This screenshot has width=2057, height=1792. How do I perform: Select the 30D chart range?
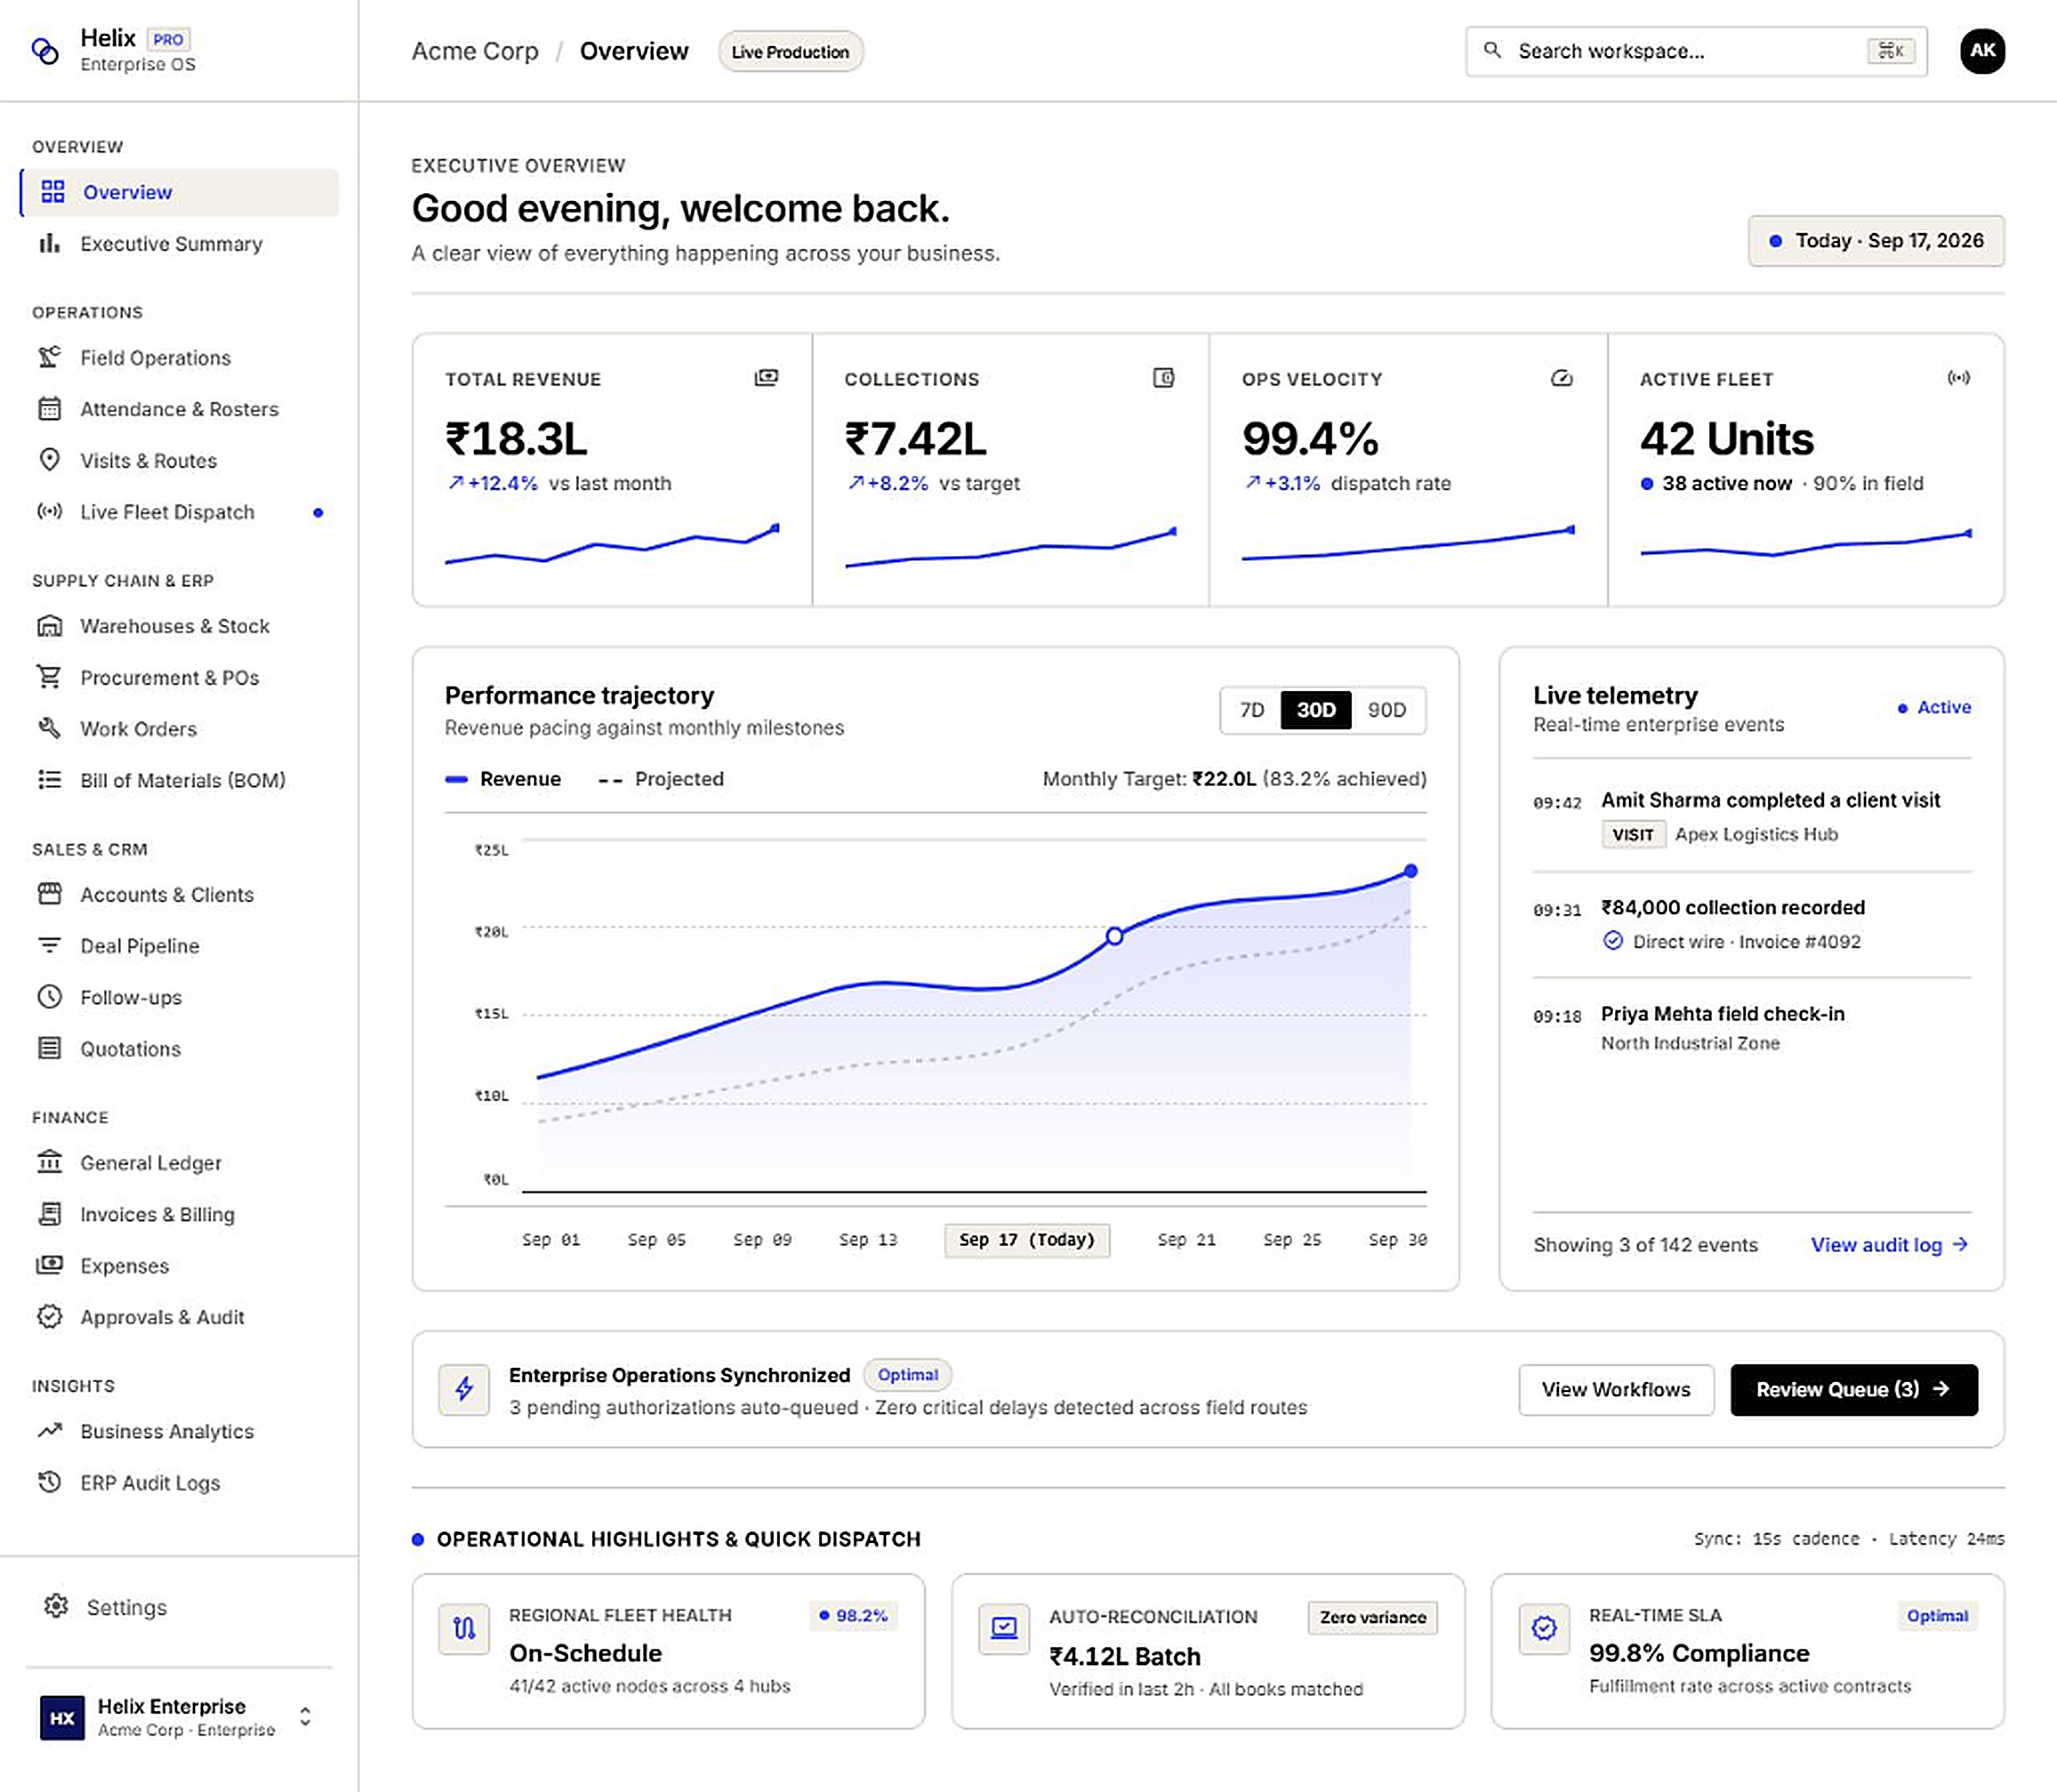click(x=1316, y=710)
